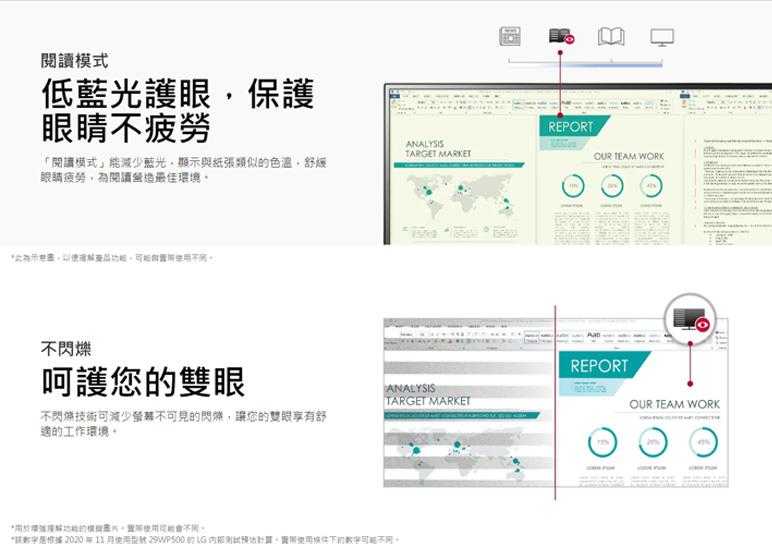Click the 呵護您的雙眼 headline
The width and height of the screenshot is (772, 558).
tap(142, 382)
